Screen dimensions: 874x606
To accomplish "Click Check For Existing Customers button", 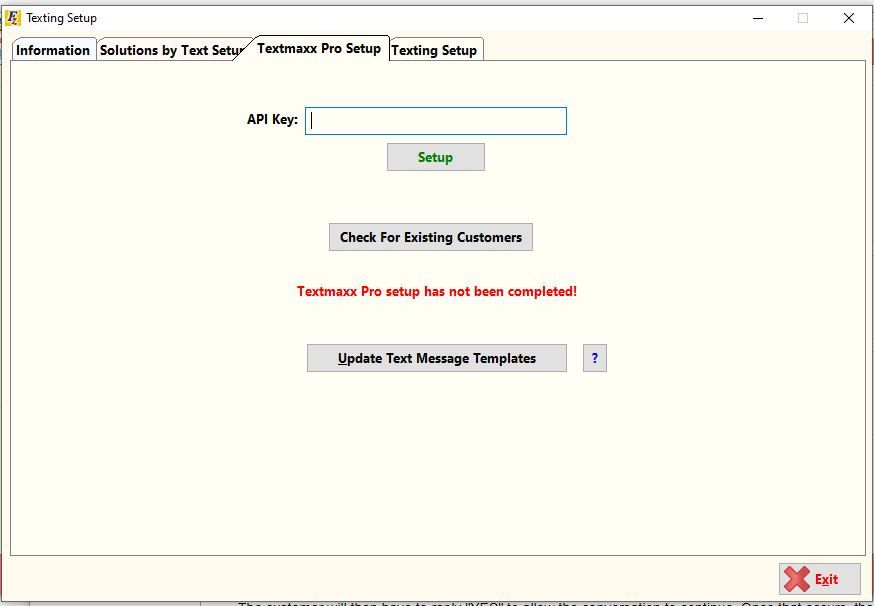I will [431, 237].
